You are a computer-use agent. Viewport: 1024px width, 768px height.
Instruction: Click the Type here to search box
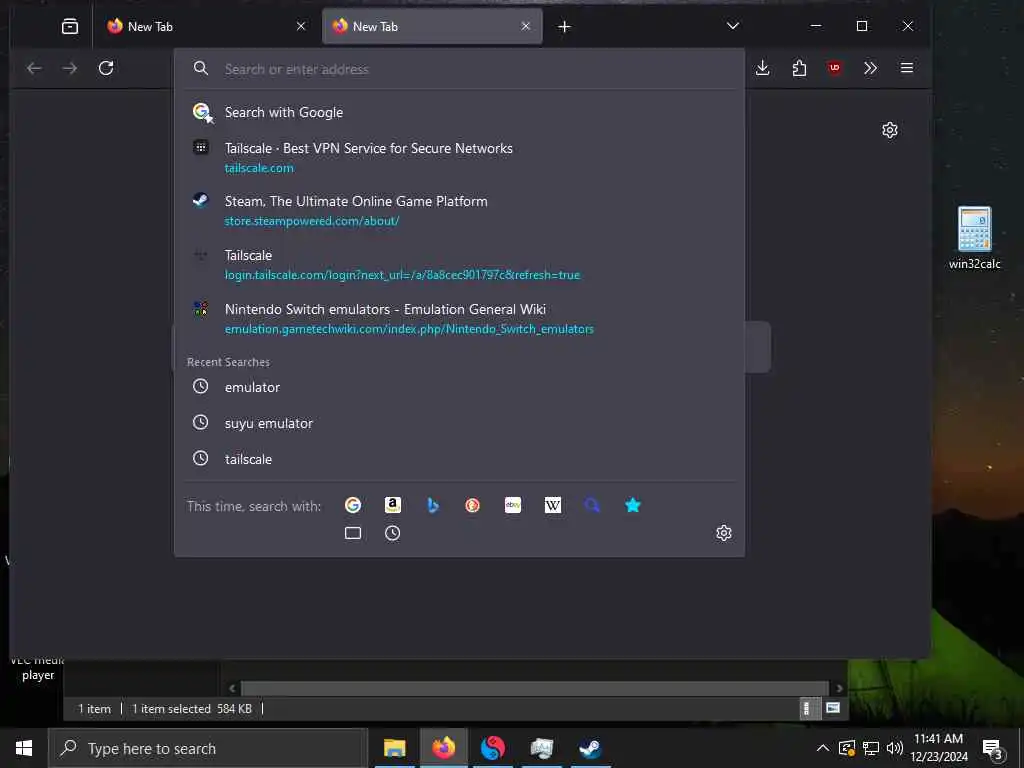click(x=208, y=748)
